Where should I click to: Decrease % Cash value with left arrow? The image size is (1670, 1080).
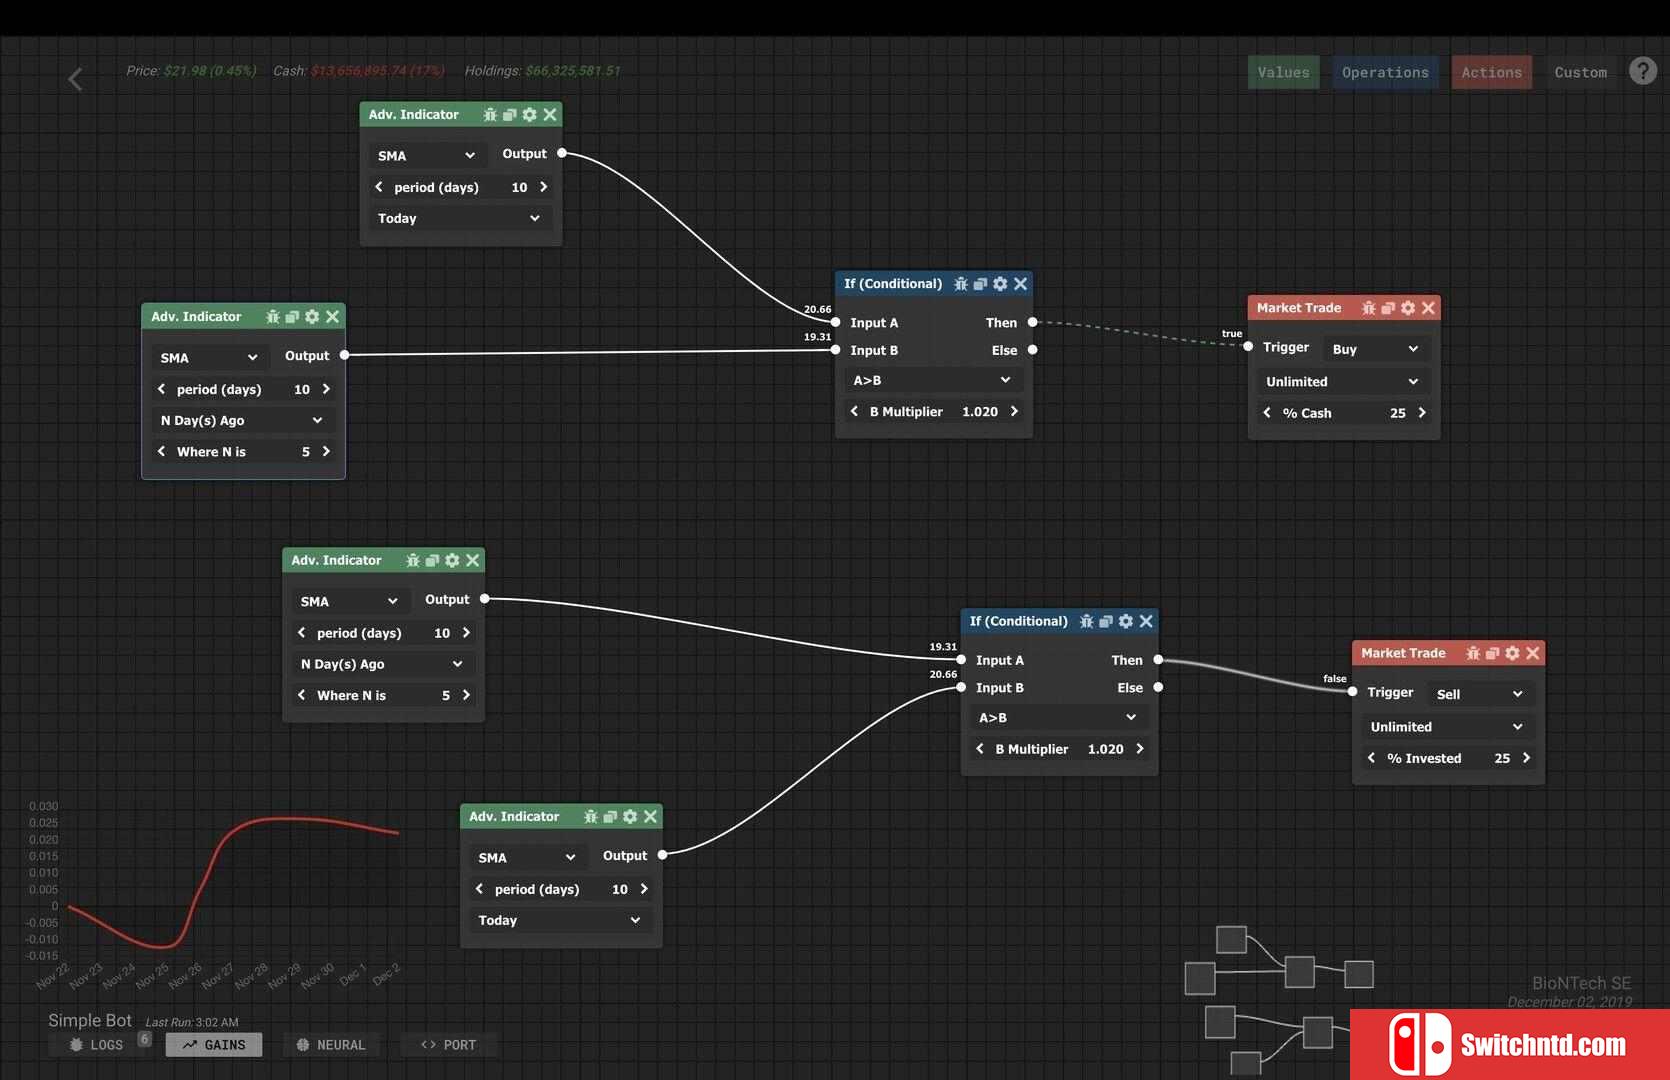[x=1266, y=413]
